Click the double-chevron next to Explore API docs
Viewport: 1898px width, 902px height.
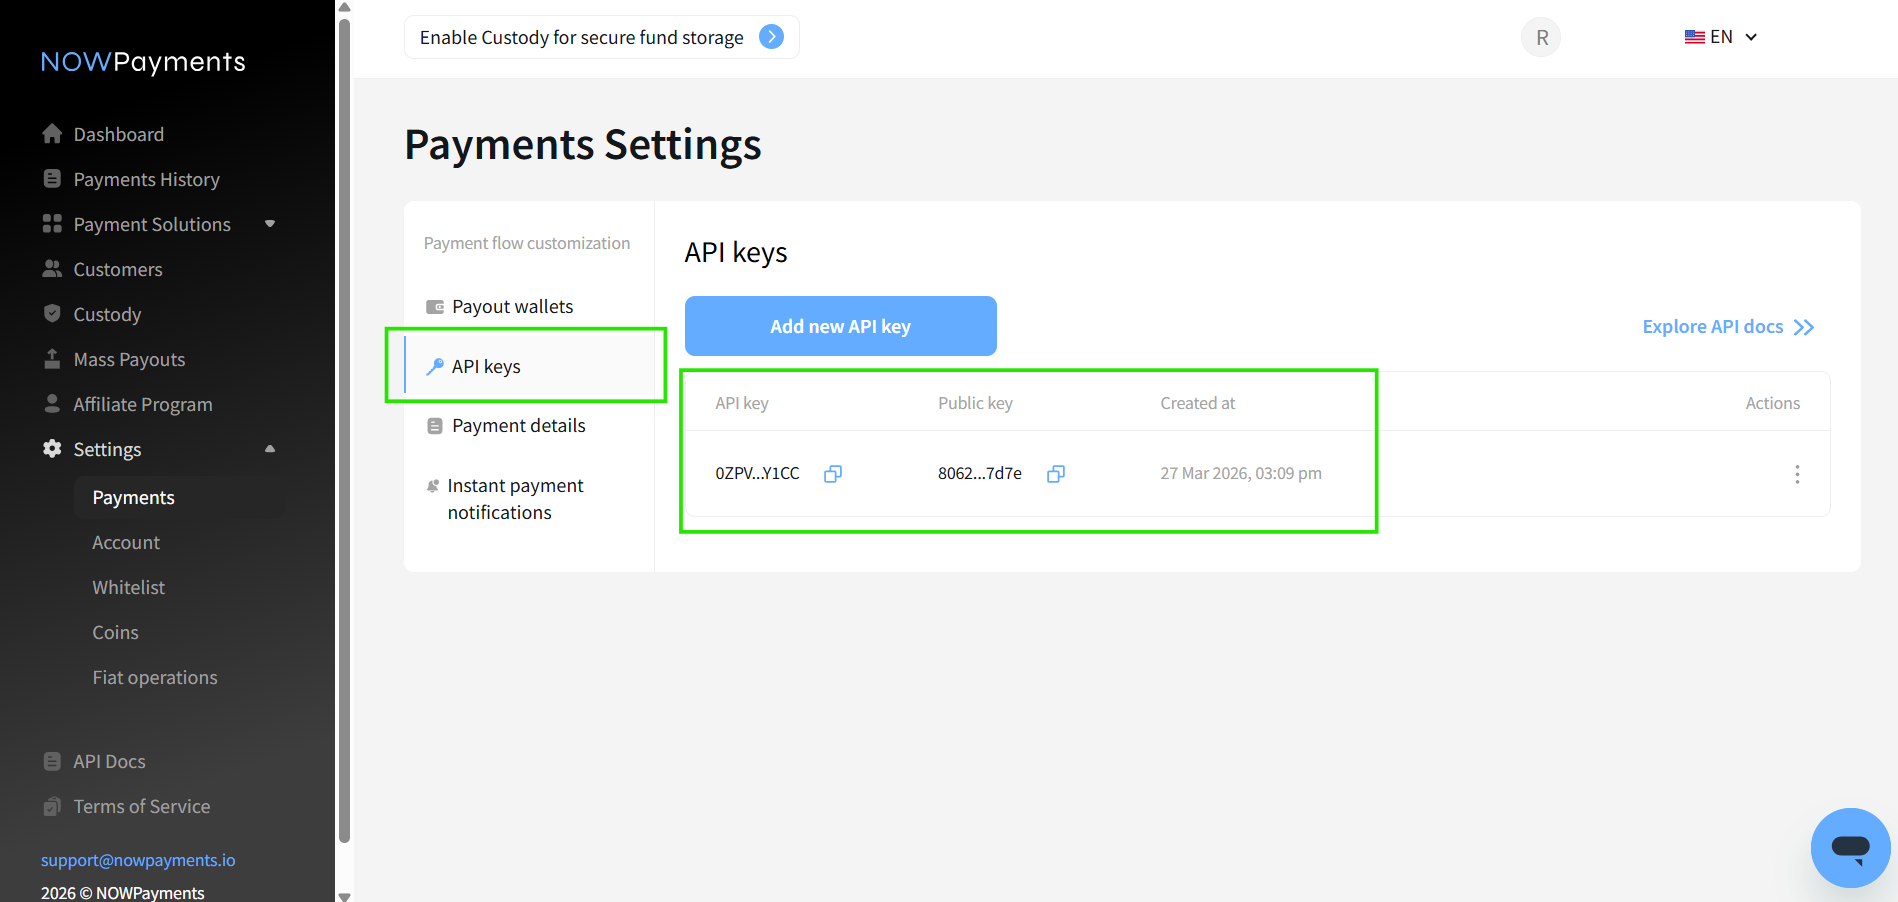pos(1804,327)
